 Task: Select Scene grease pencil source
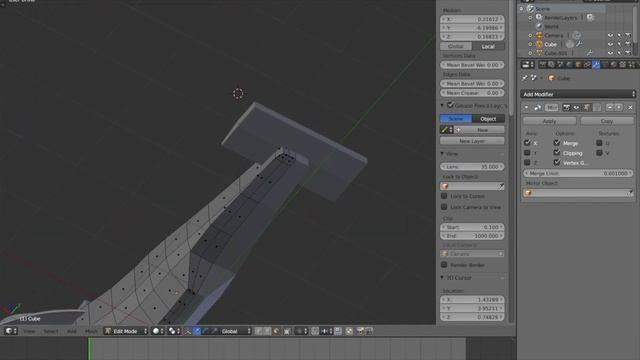coord(456,119)
